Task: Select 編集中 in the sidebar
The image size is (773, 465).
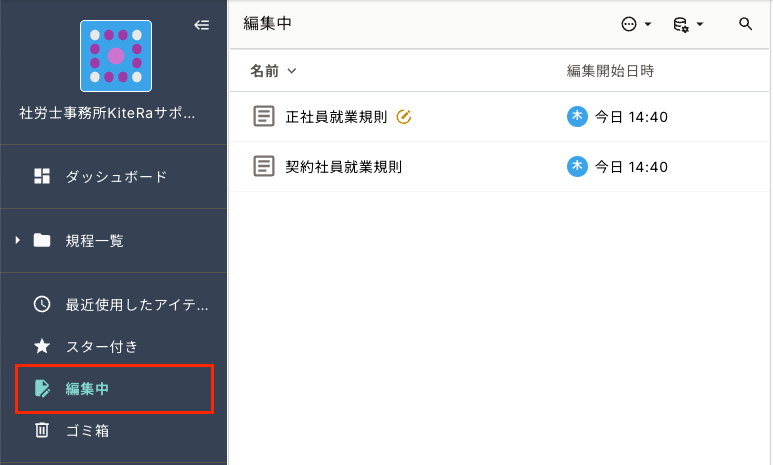Action: coord(87,388)
